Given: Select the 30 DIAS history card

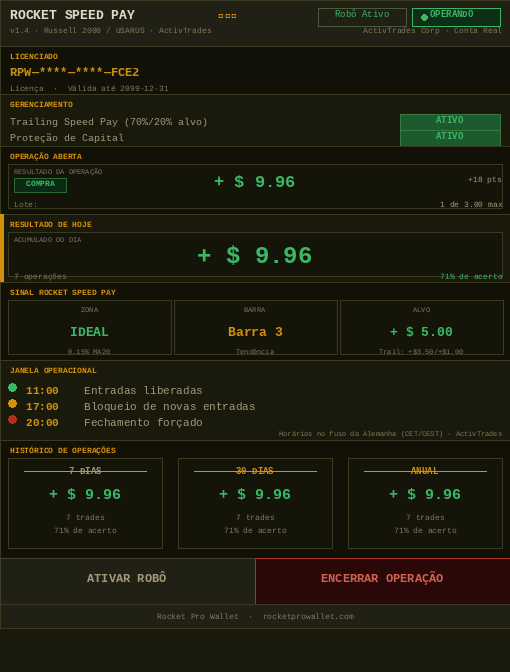Looking at the screenshot, I should [255, 503].
